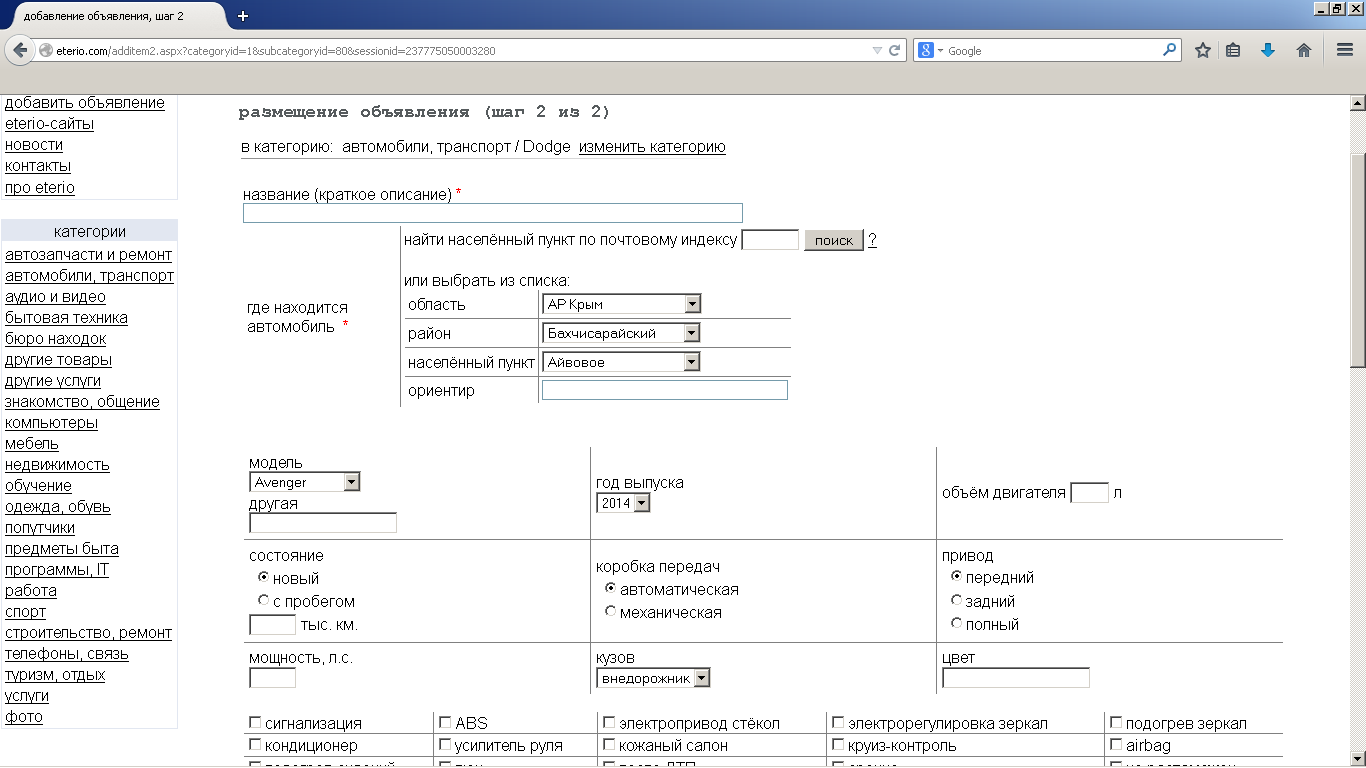
Task: Tick the 'круиз-контроль' checkbox
Action: pos(838,744)
